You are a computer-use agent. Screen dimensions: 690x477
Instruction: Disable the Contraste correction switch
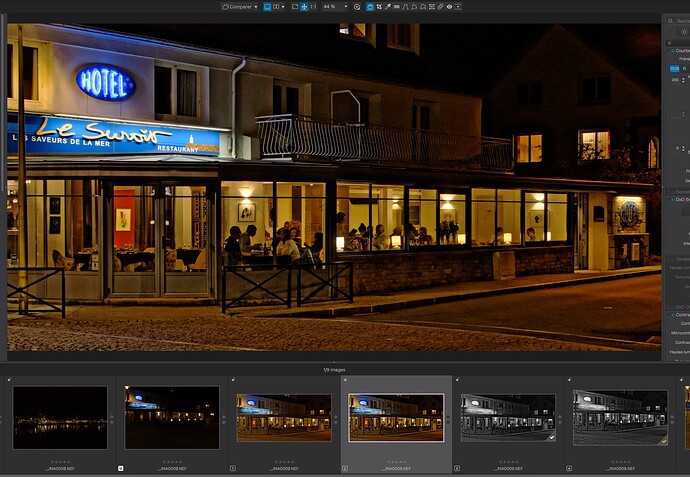(672, 314)
